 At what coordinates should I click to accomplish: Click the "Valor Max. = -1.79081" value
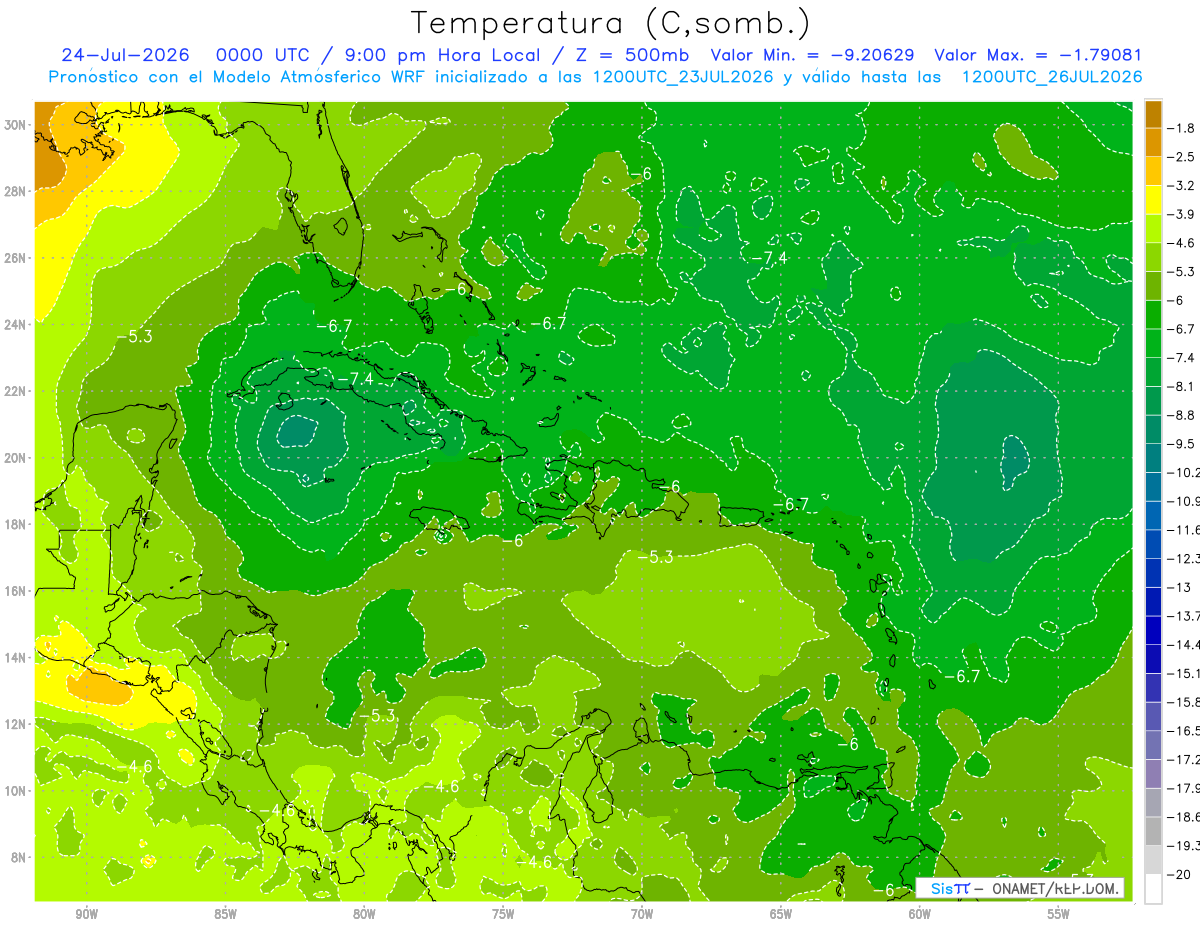tap(1037, 55)
